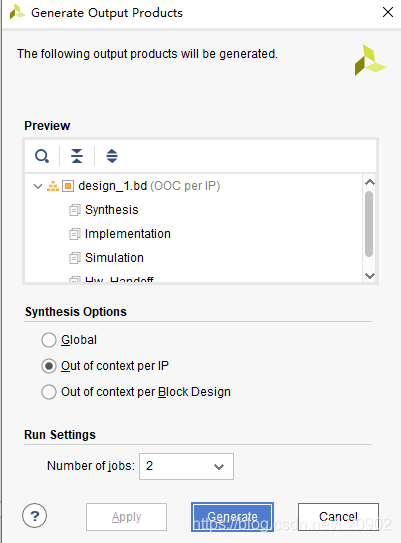
Task: Click the Collapse All icon in Preview
Action: pyautogui.click(x=77, y=156)
